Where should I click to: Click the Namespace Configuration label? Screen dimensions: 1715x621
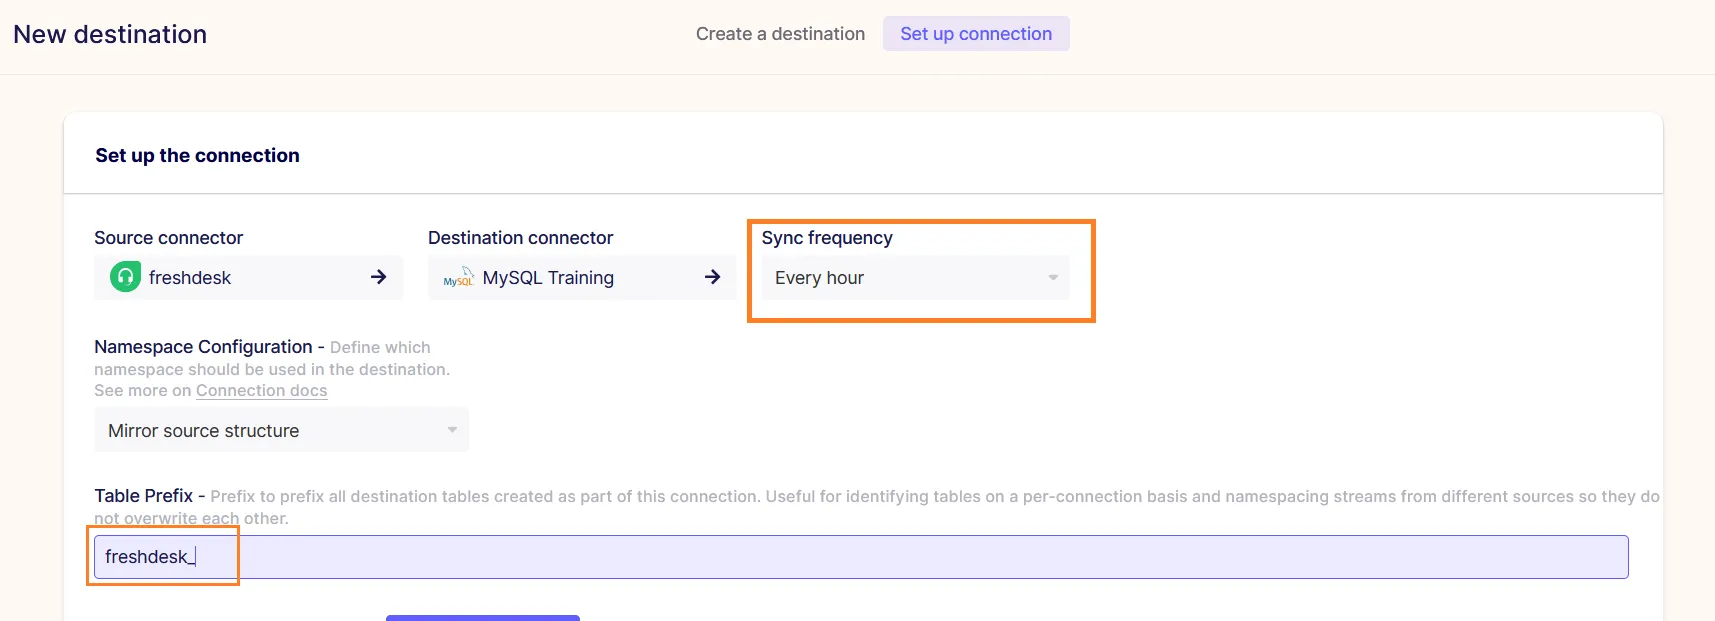(203, 347)
